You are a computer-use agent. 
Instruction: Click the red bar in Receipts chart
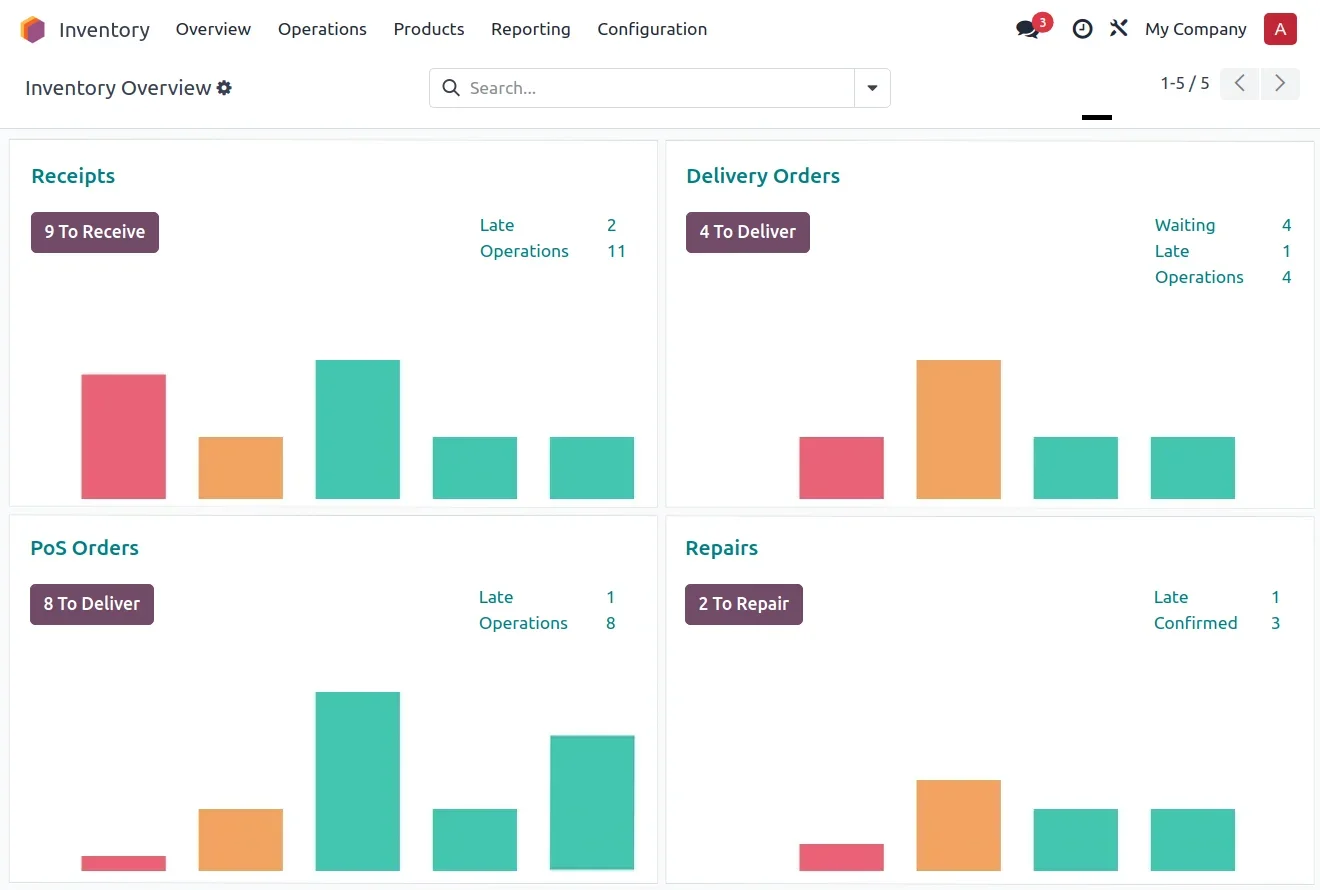[124, 436]
